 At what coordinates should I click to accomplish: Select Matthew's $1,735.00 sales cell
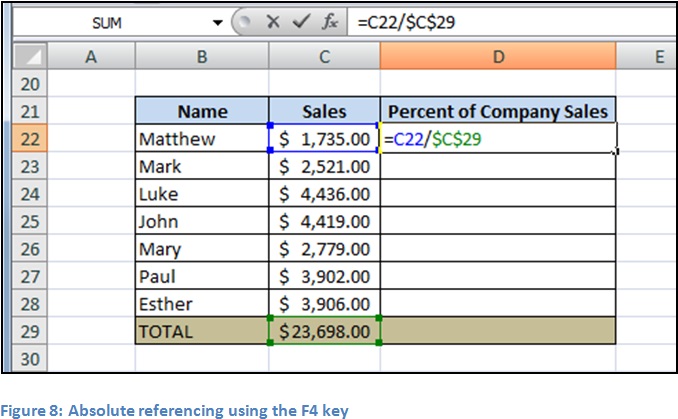324,139
